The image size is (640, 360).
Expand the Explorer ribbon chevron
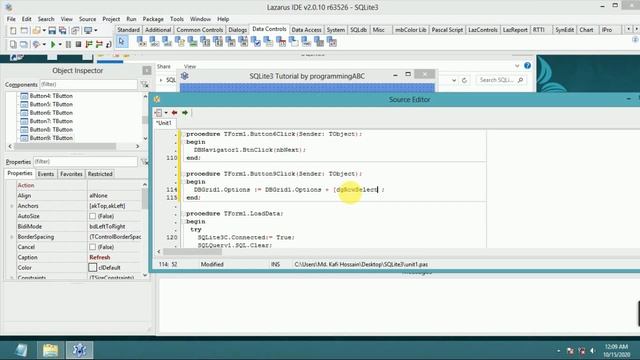click(517, 66)
